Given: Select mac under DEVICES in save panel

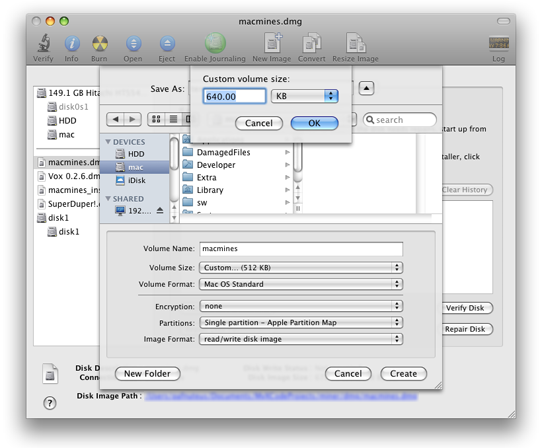Looking at the screenshot, I should tap(135, 167).
